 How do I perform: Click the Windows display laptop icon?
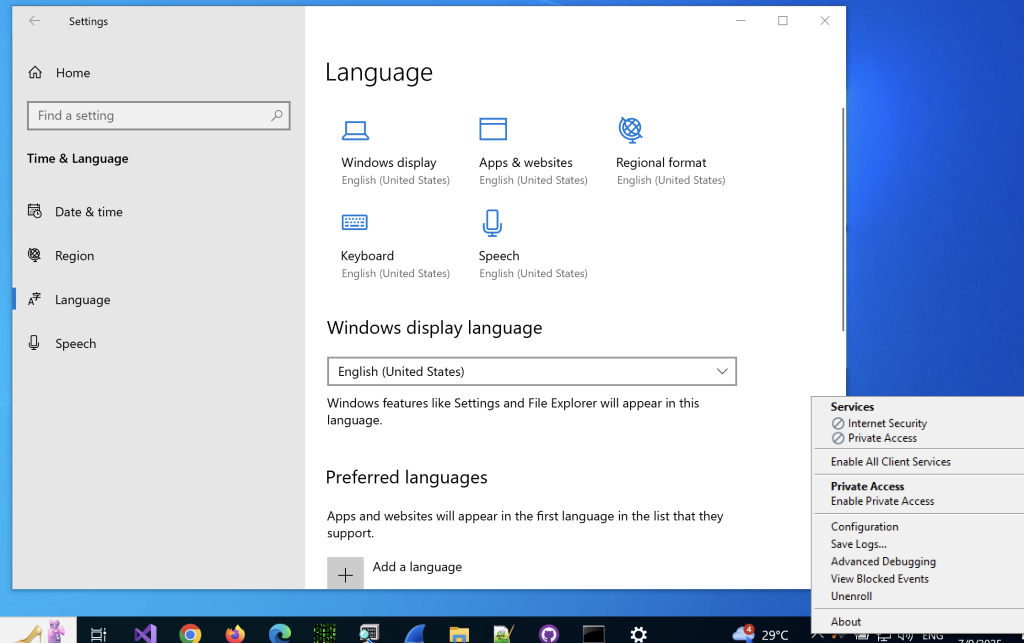tap(355, 131)
